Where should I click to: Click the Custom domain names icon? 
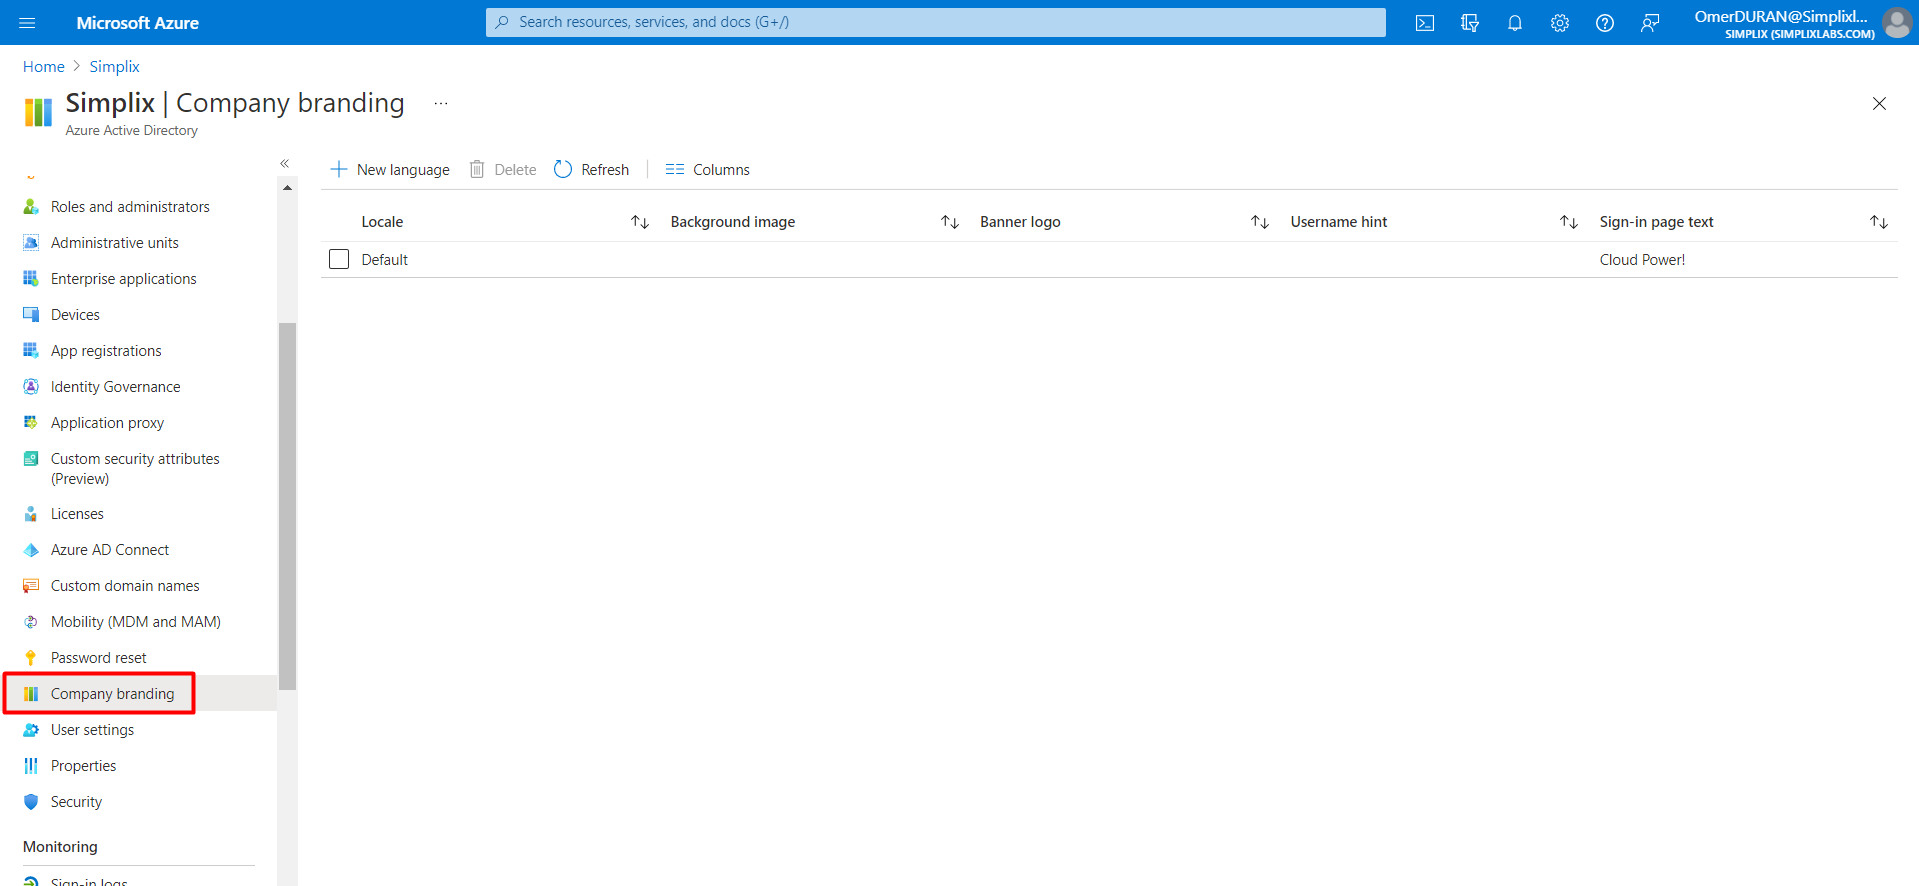click(x=31, y=586)
